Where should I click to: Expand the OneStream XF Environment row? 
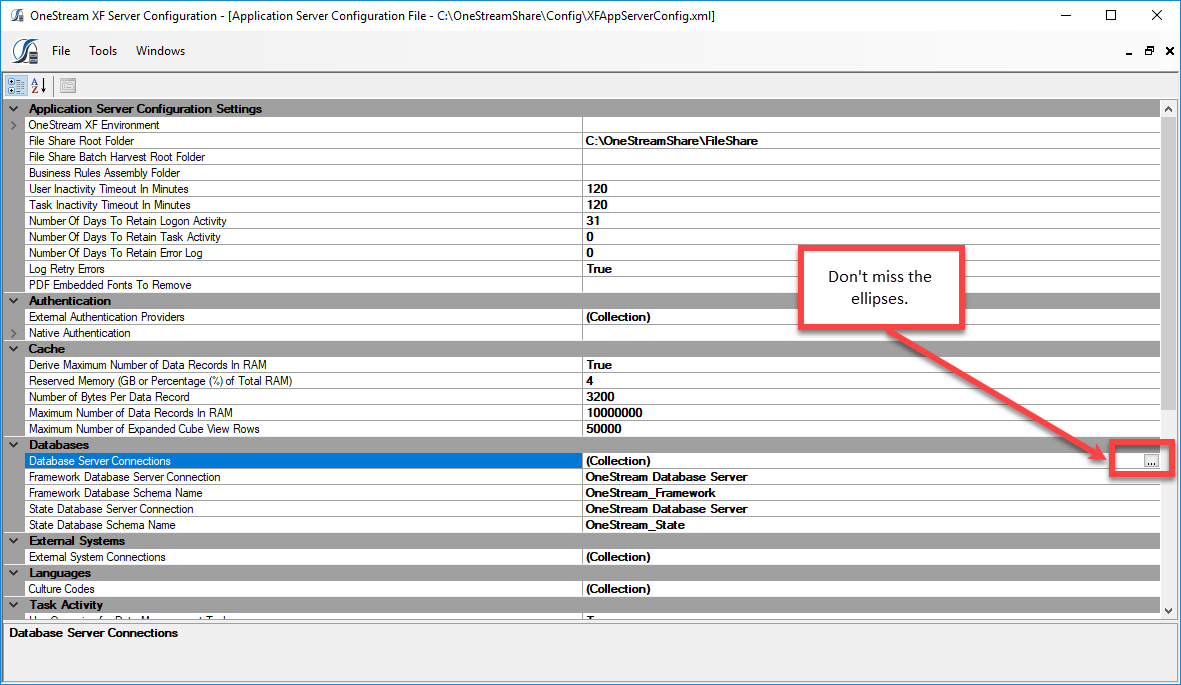click(x=14, y=125)
